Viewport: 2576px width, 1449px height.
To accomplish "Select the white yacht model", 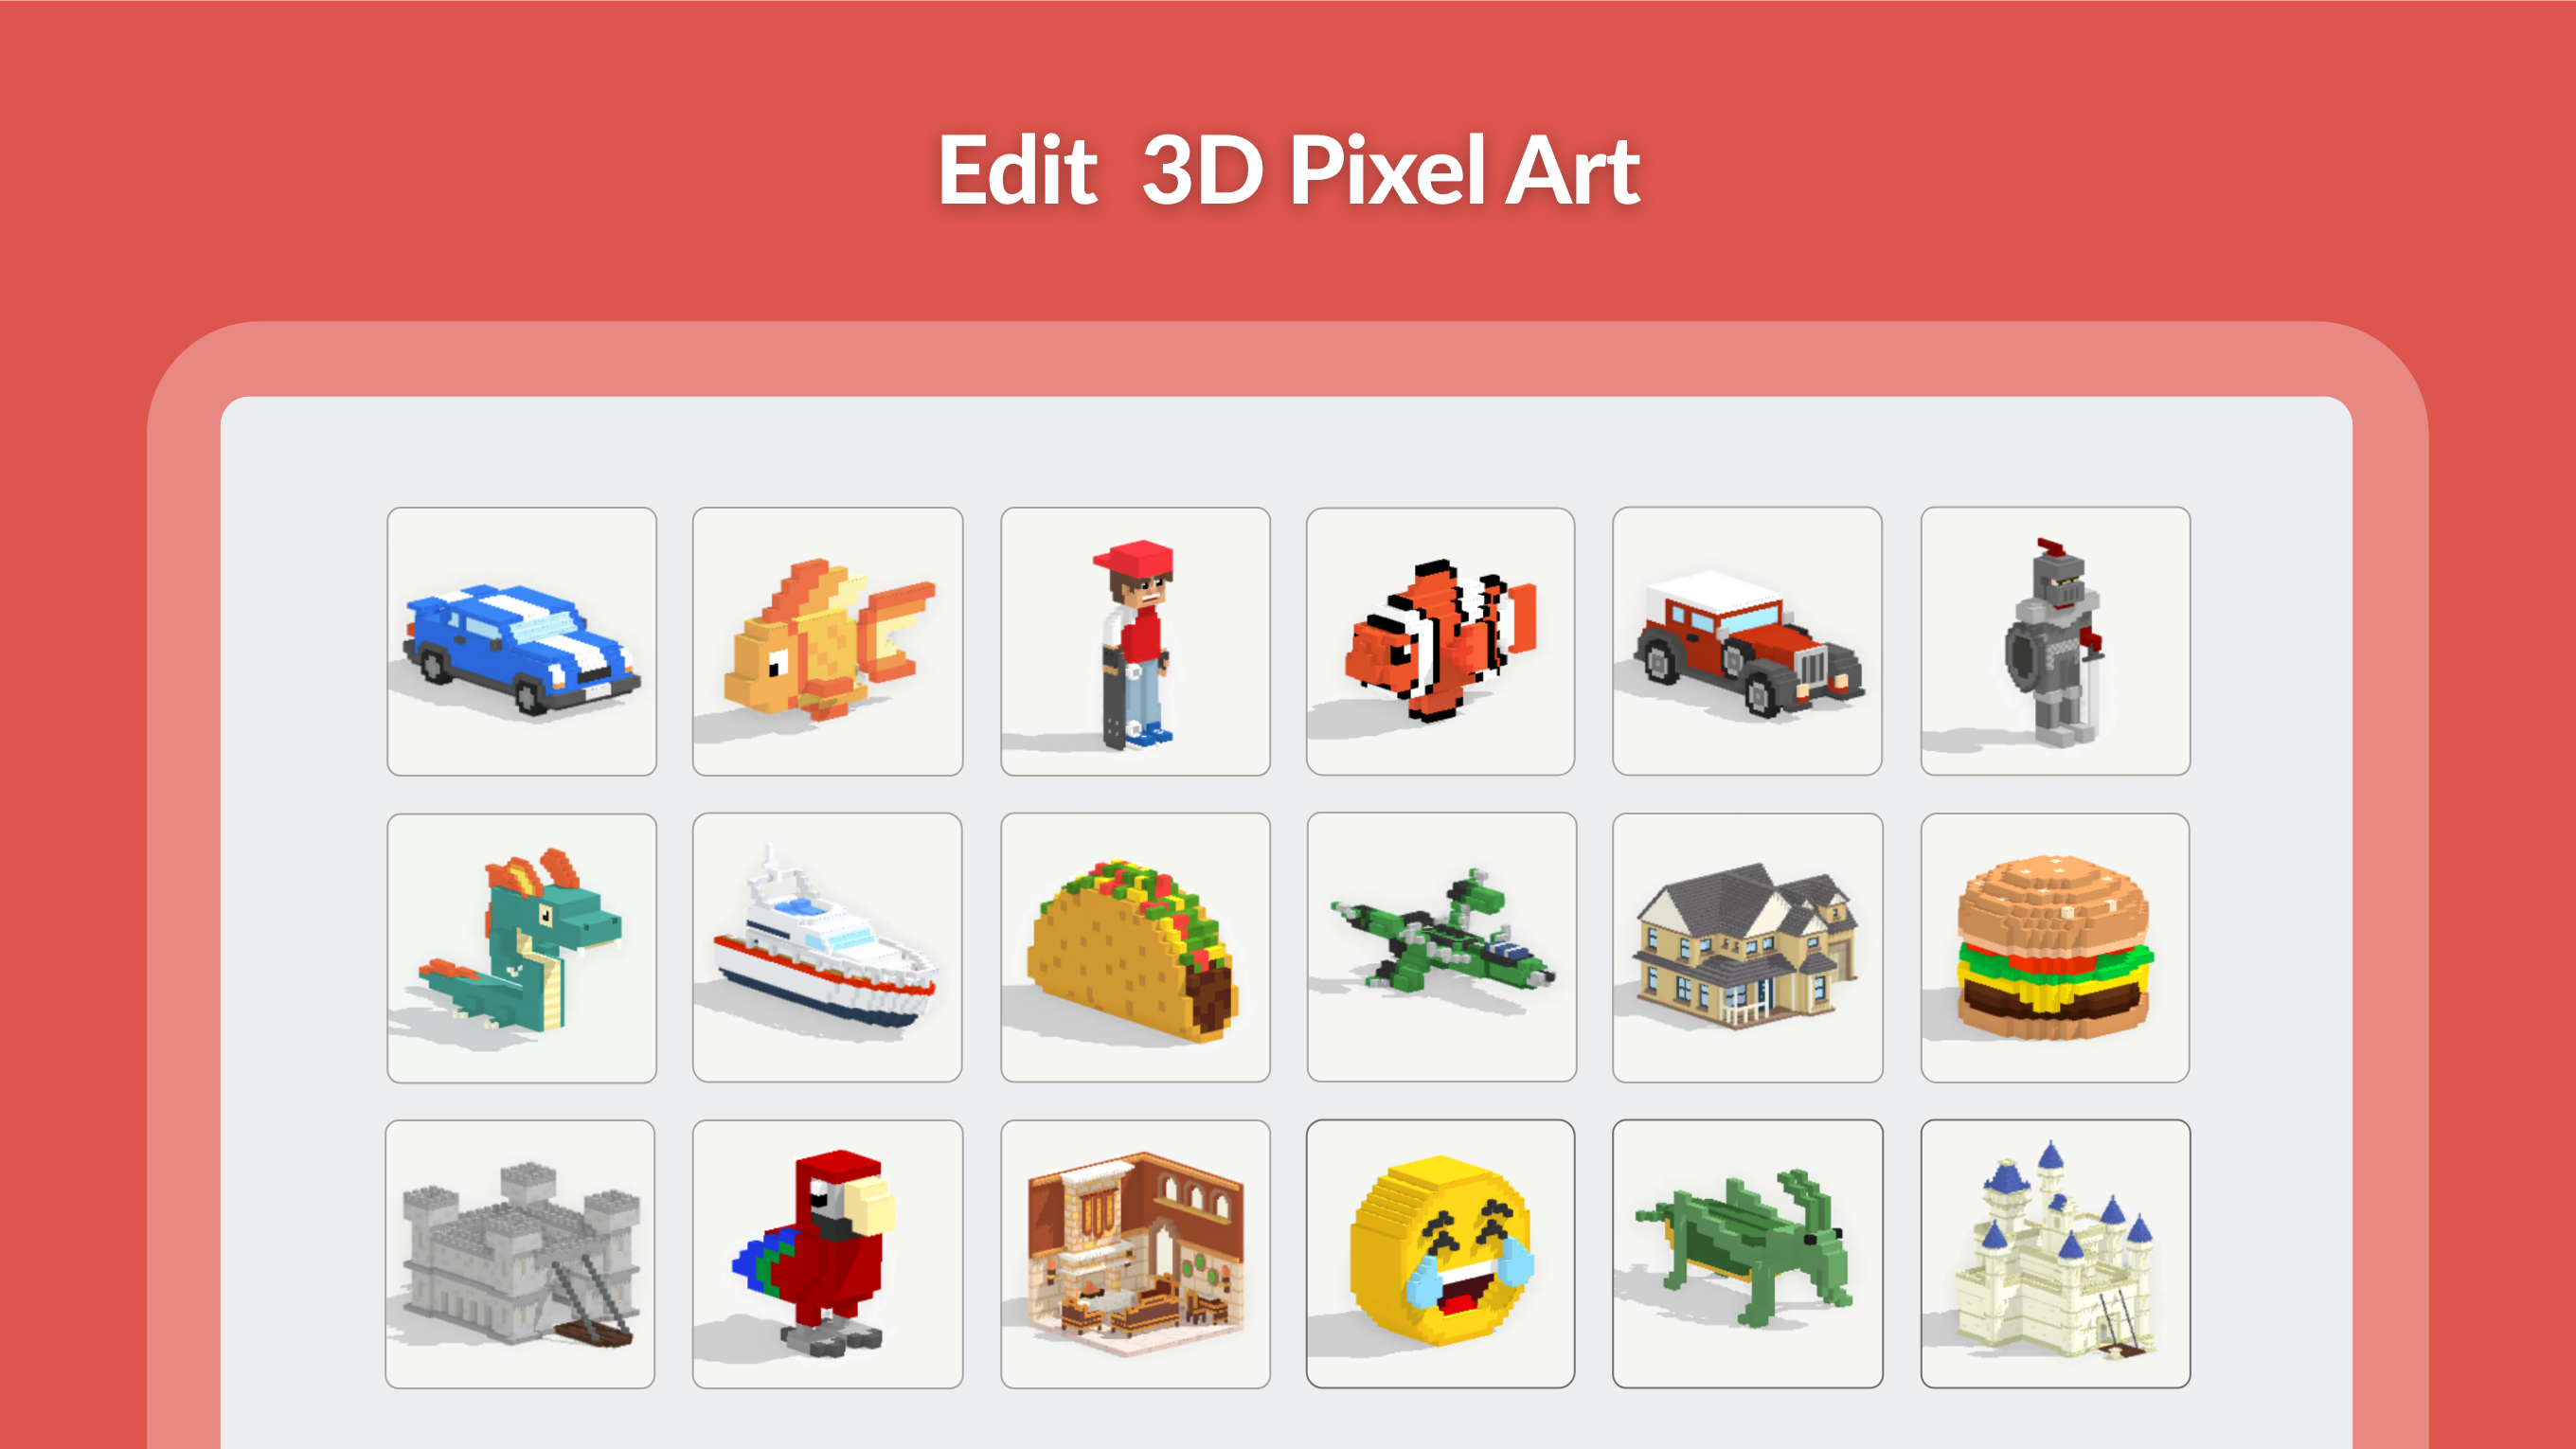I will point(828,948).
